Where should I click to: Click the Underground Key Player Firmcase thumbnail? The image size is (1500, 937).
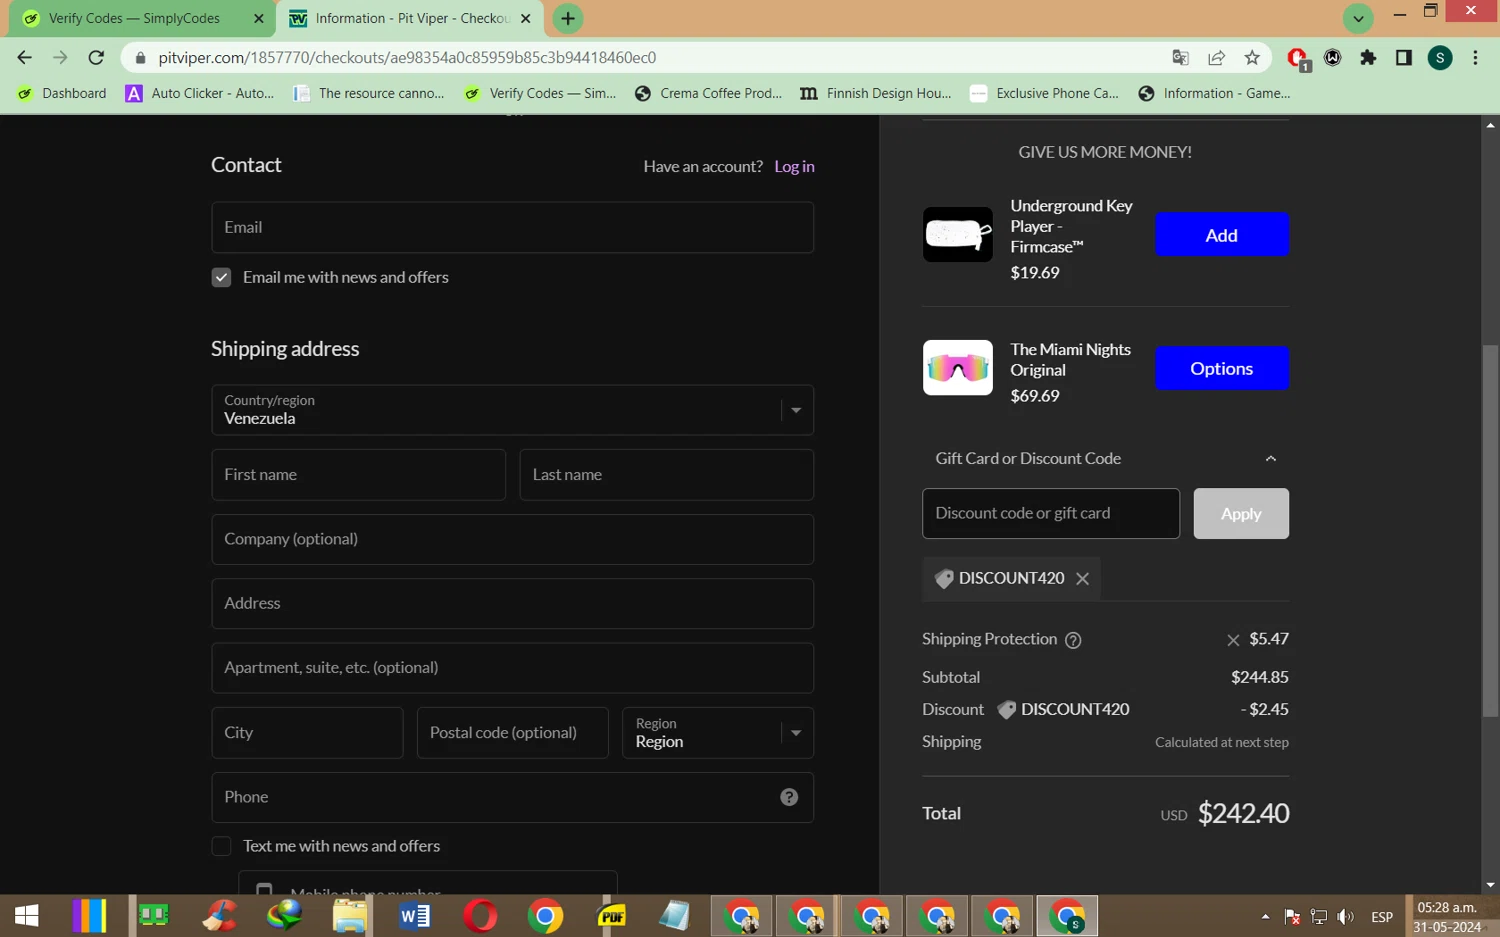[958, 235]
